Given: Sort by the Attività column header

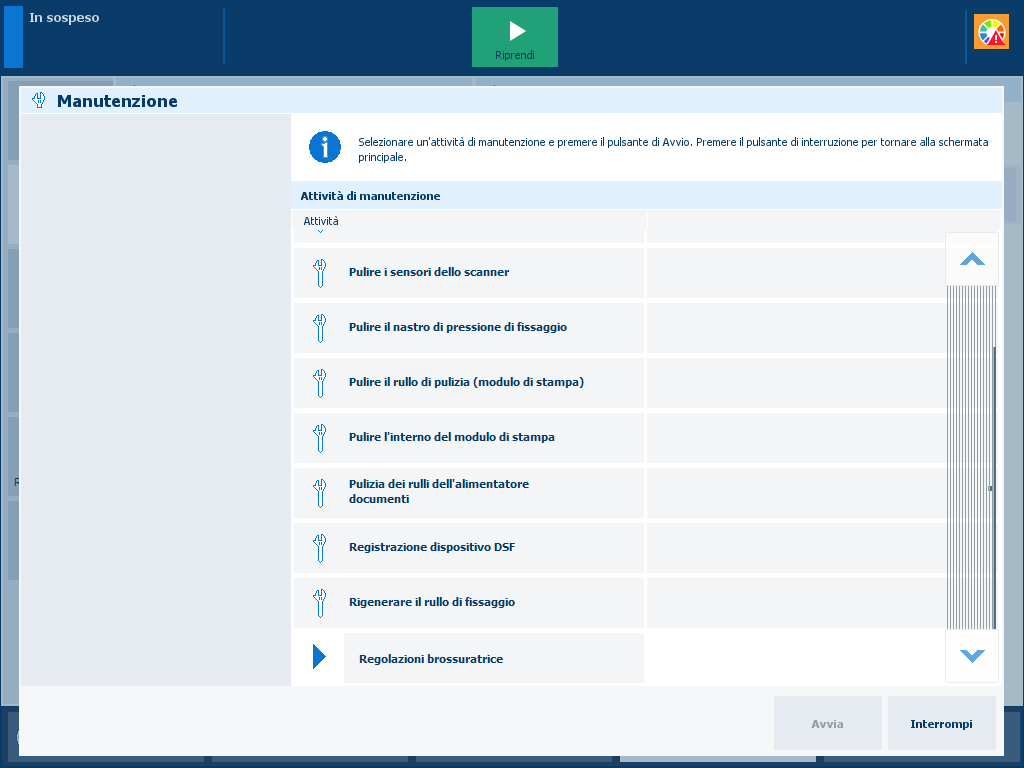Looking at the screenshot, I should [x=321, y=221].
